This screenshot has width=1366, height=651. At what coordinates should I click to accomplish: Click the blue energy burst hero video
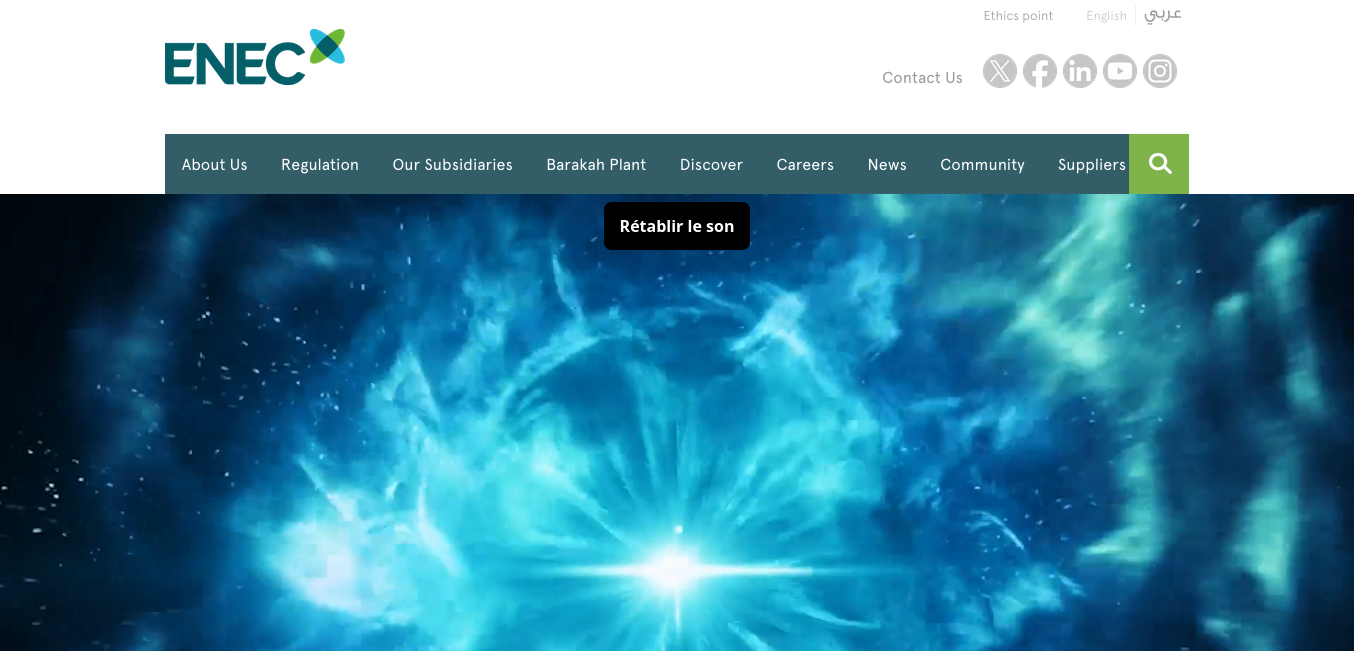676,450
